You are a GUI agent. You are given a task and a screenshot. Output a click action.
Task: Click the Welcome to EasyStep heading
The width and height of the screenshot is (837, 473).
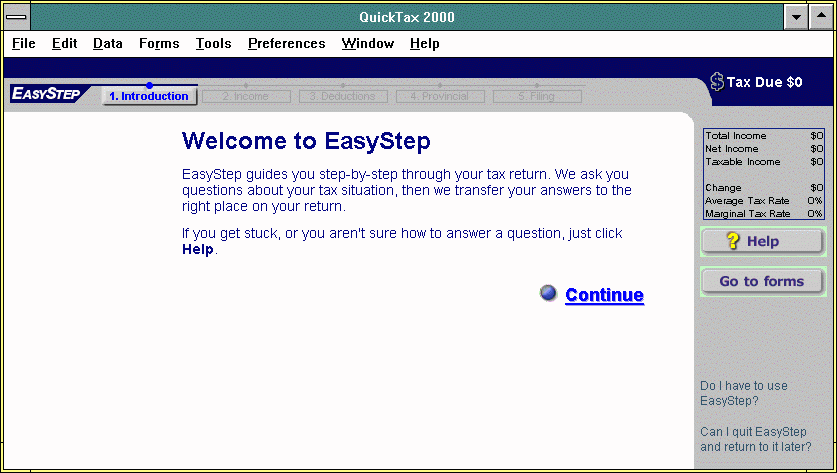pyautogui.click(x=306, y=141)
